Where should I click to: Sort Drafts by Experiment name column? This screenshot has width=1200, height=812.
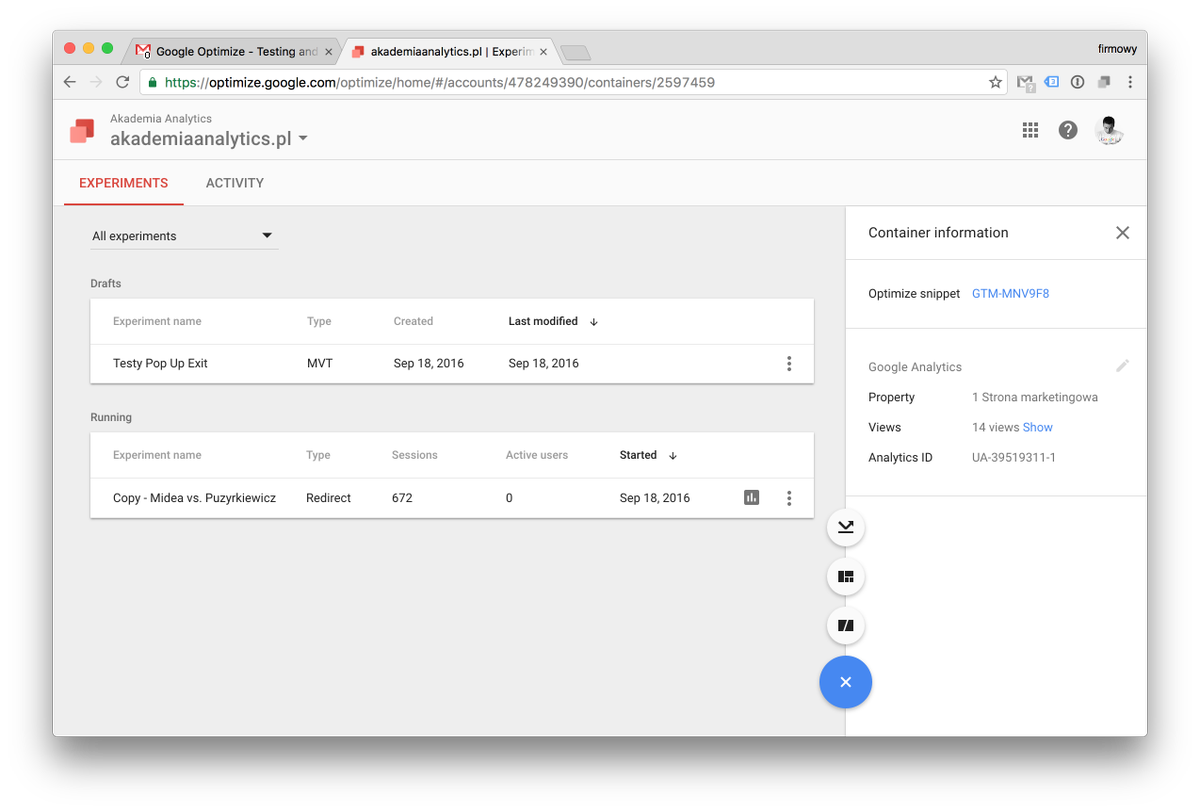(157, 322)
